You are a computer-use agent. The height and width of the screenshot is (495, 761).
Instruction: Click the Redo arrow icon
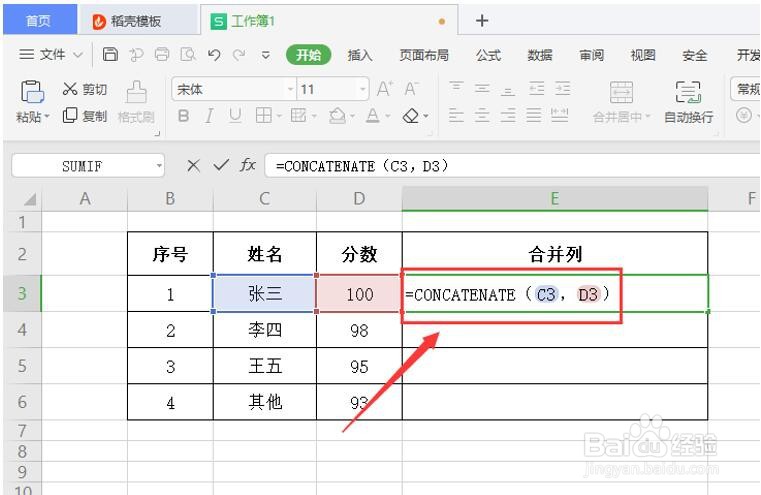point(239,55)
